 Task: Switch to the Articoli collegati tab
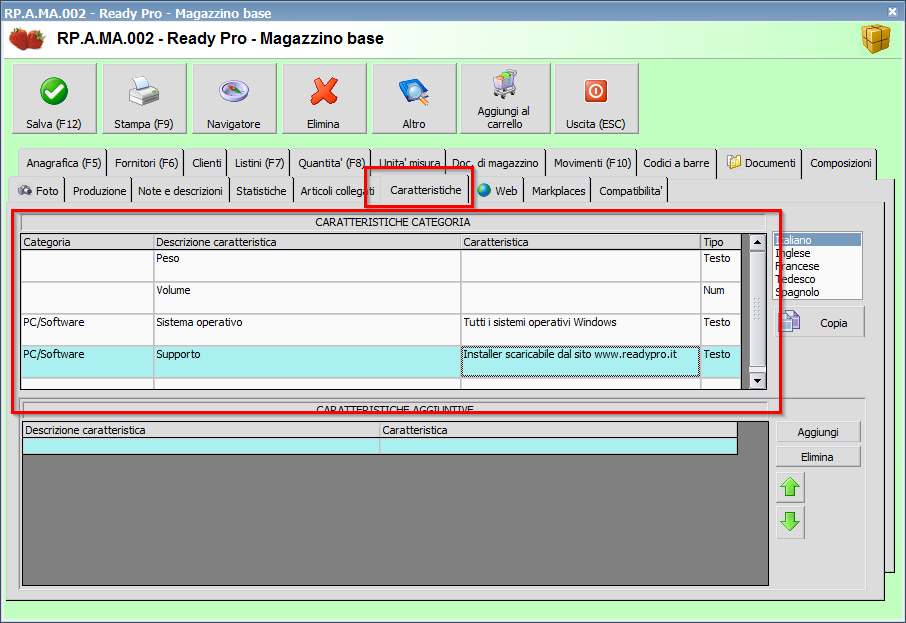coord(337,191)
